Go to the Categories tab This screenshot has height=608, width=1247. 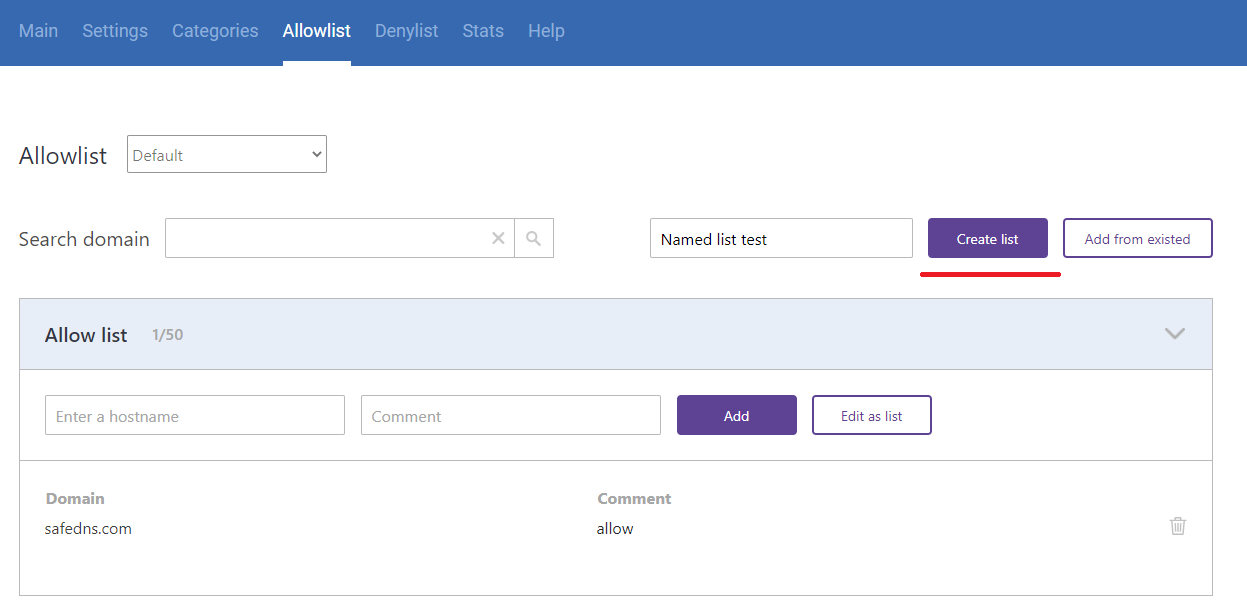coord(215,31)
